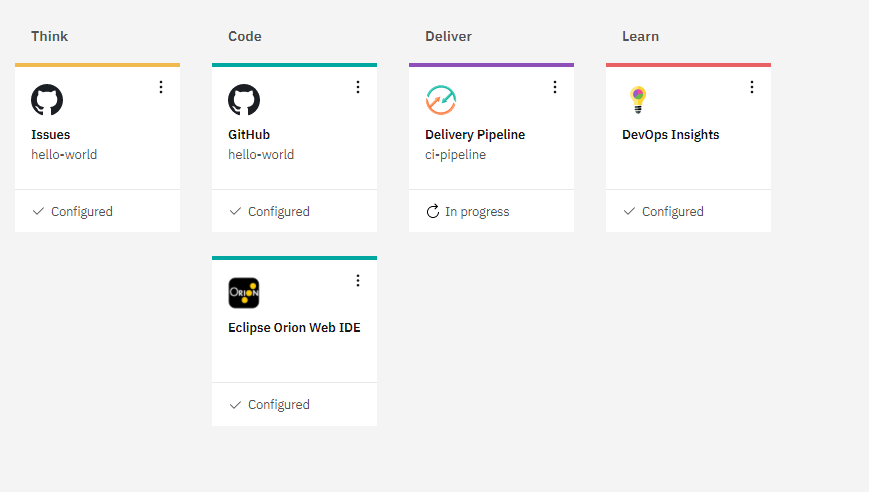Click the DevOps Insights lightbulb icon

point(638,100)
